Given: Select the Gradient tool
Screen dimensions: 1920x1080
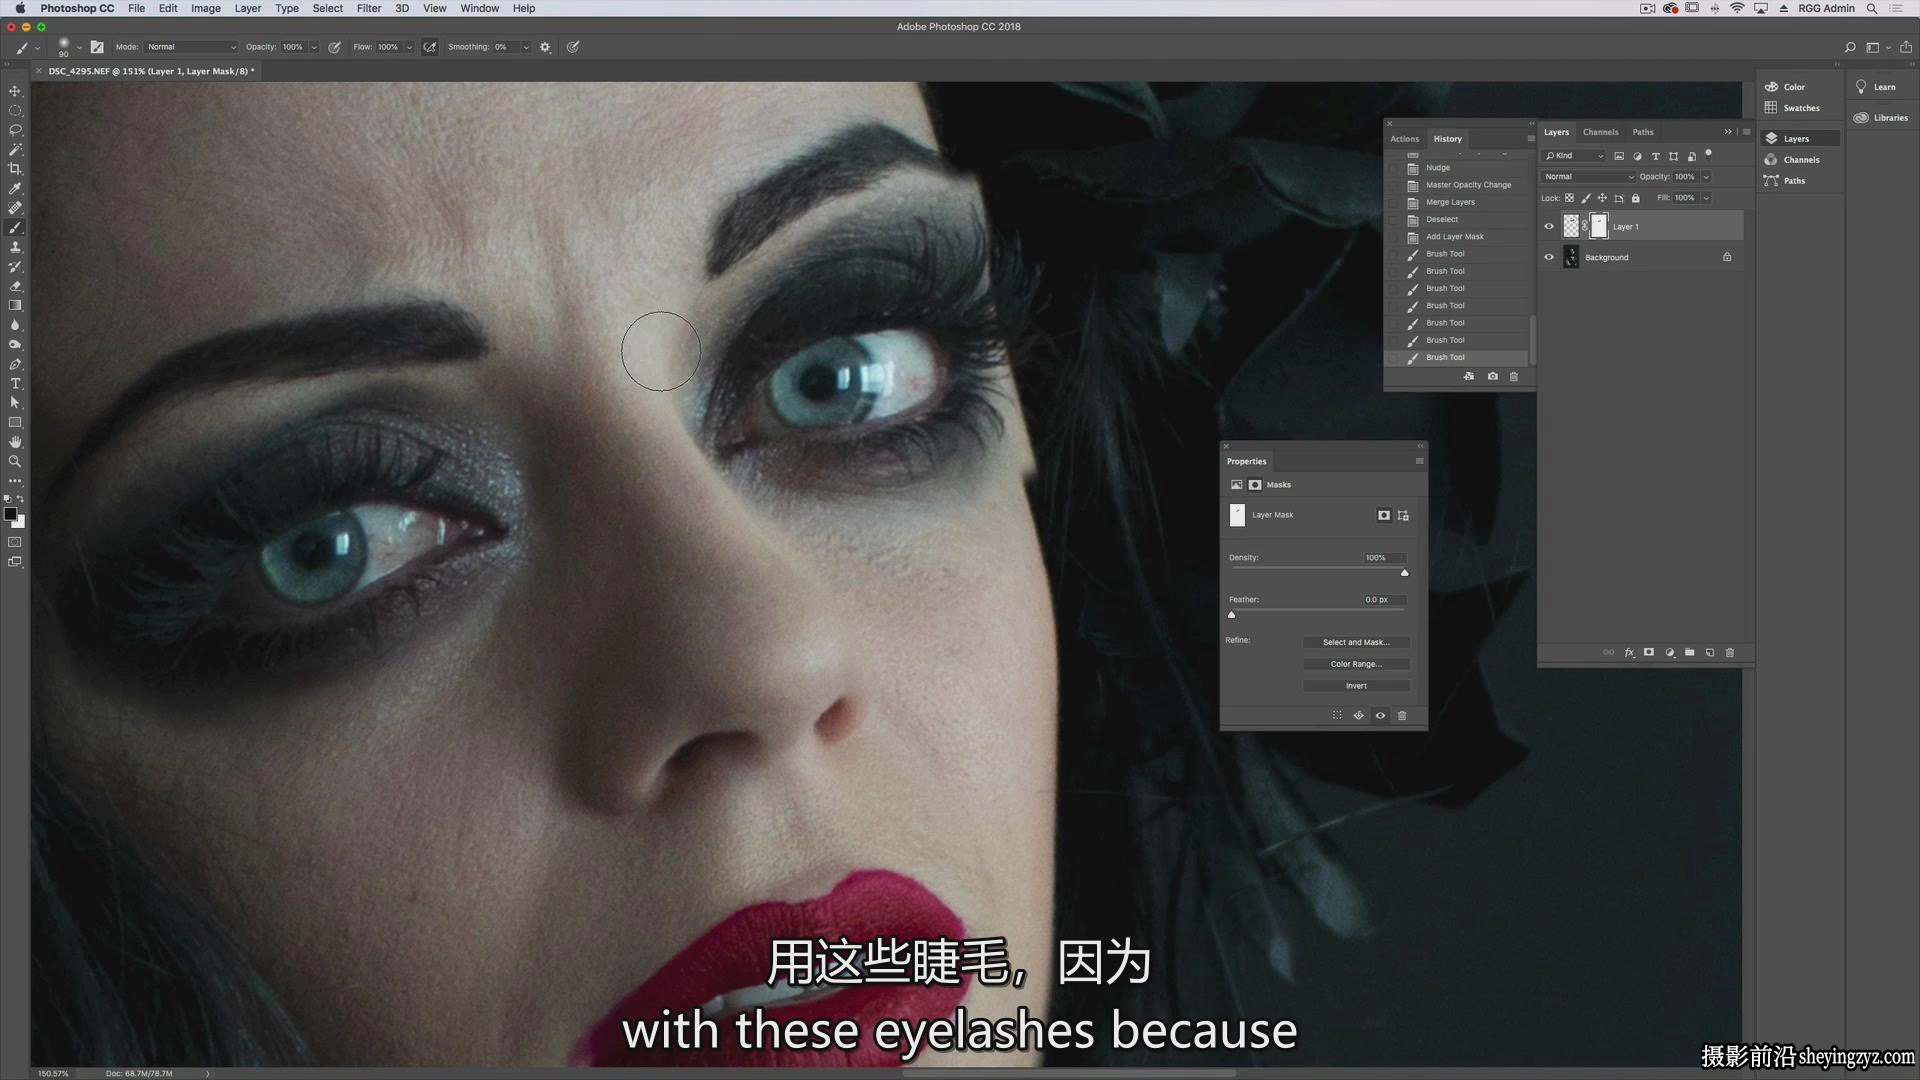Looking at the screenshot, I should pyautogui.click(x=15, y=306).
